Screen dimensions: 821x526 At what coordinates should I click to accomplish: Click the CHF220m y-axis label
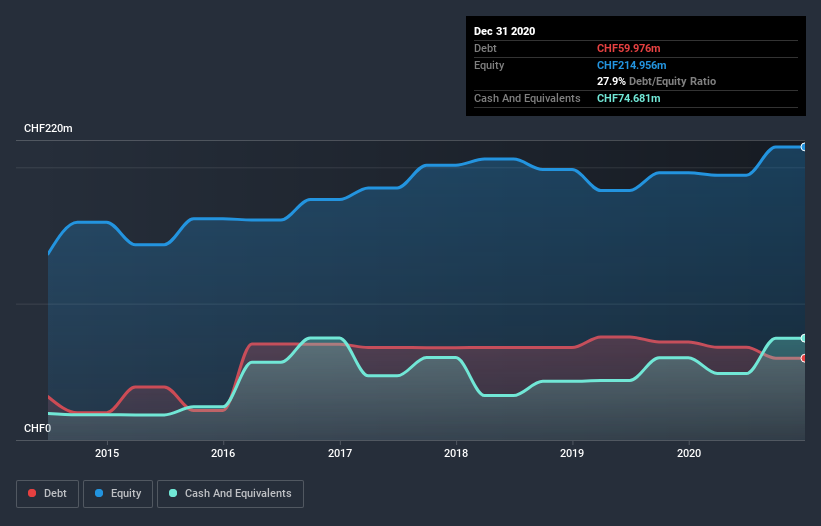coord(48,128)
